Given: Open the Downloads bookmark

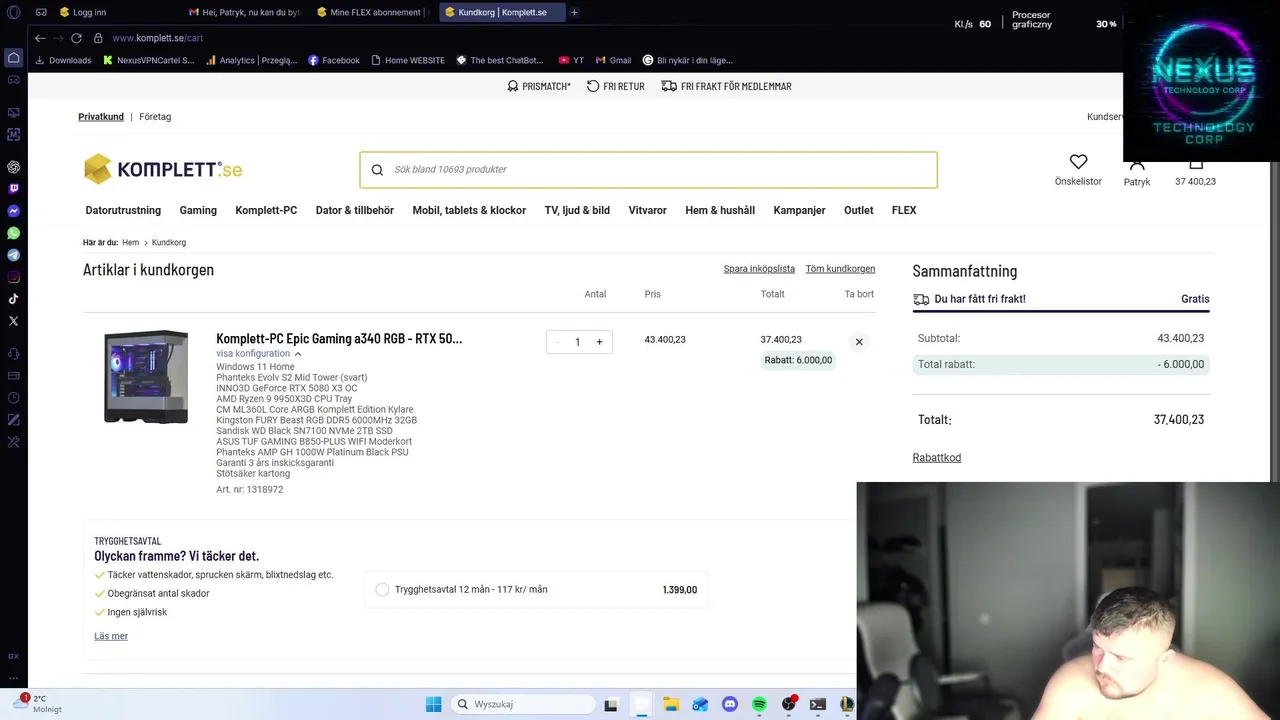Looking at the screenshot, I should (x=62, y=60).
